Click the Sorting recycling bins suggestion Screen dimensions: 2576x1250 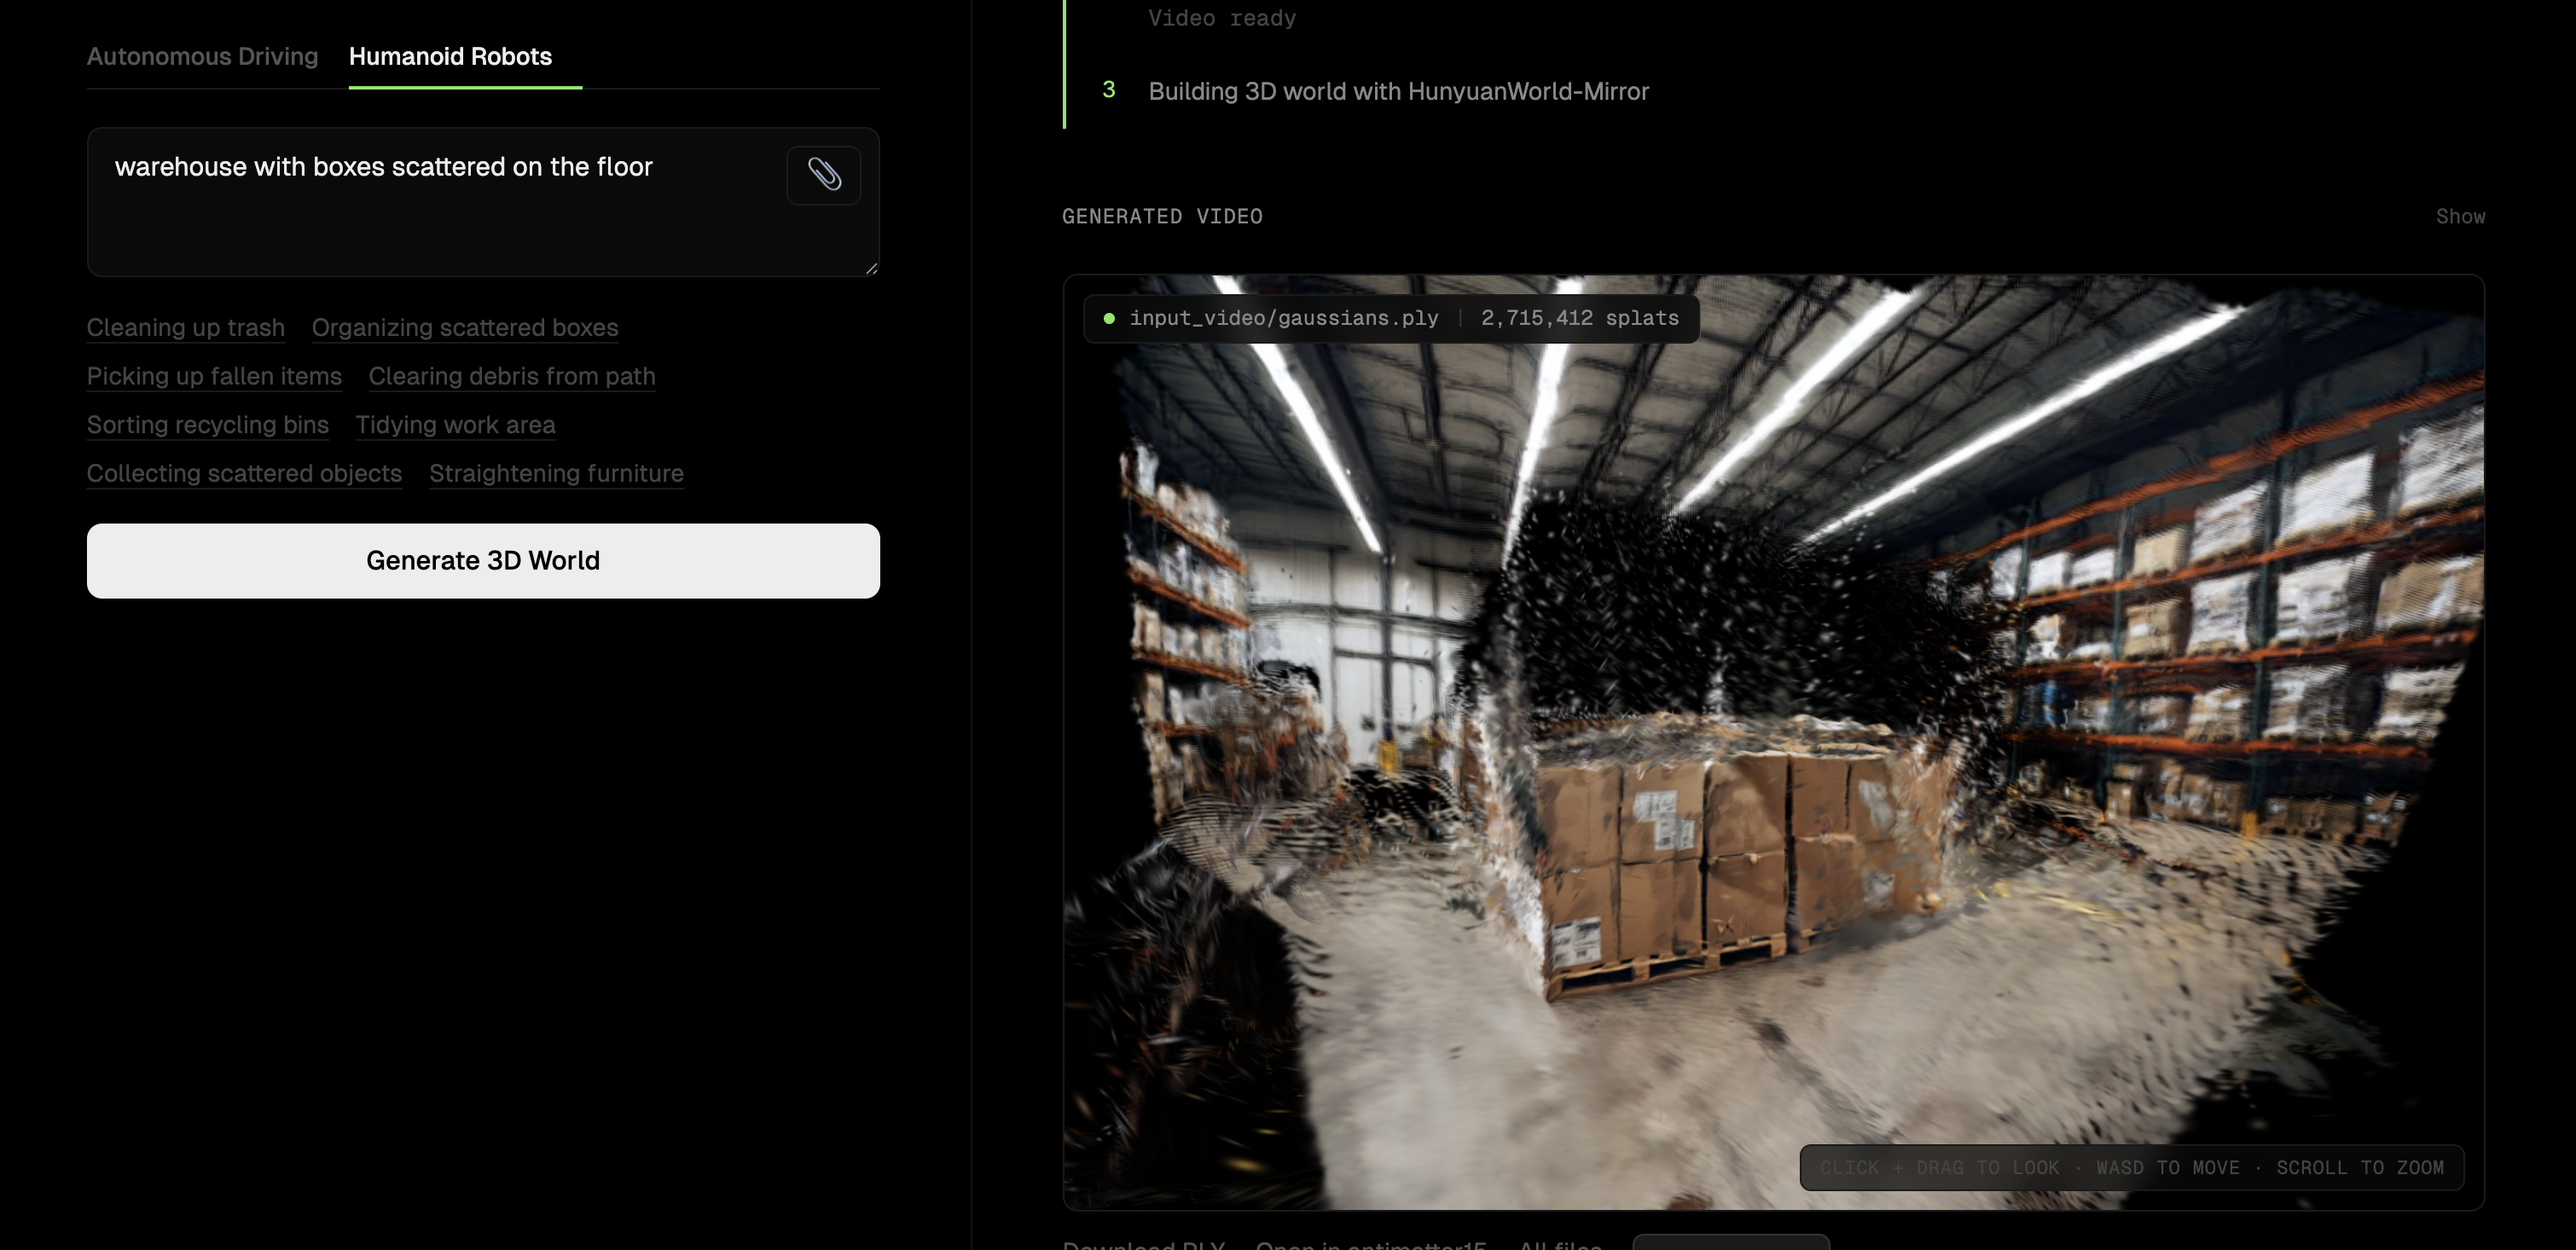click(207, 425)
